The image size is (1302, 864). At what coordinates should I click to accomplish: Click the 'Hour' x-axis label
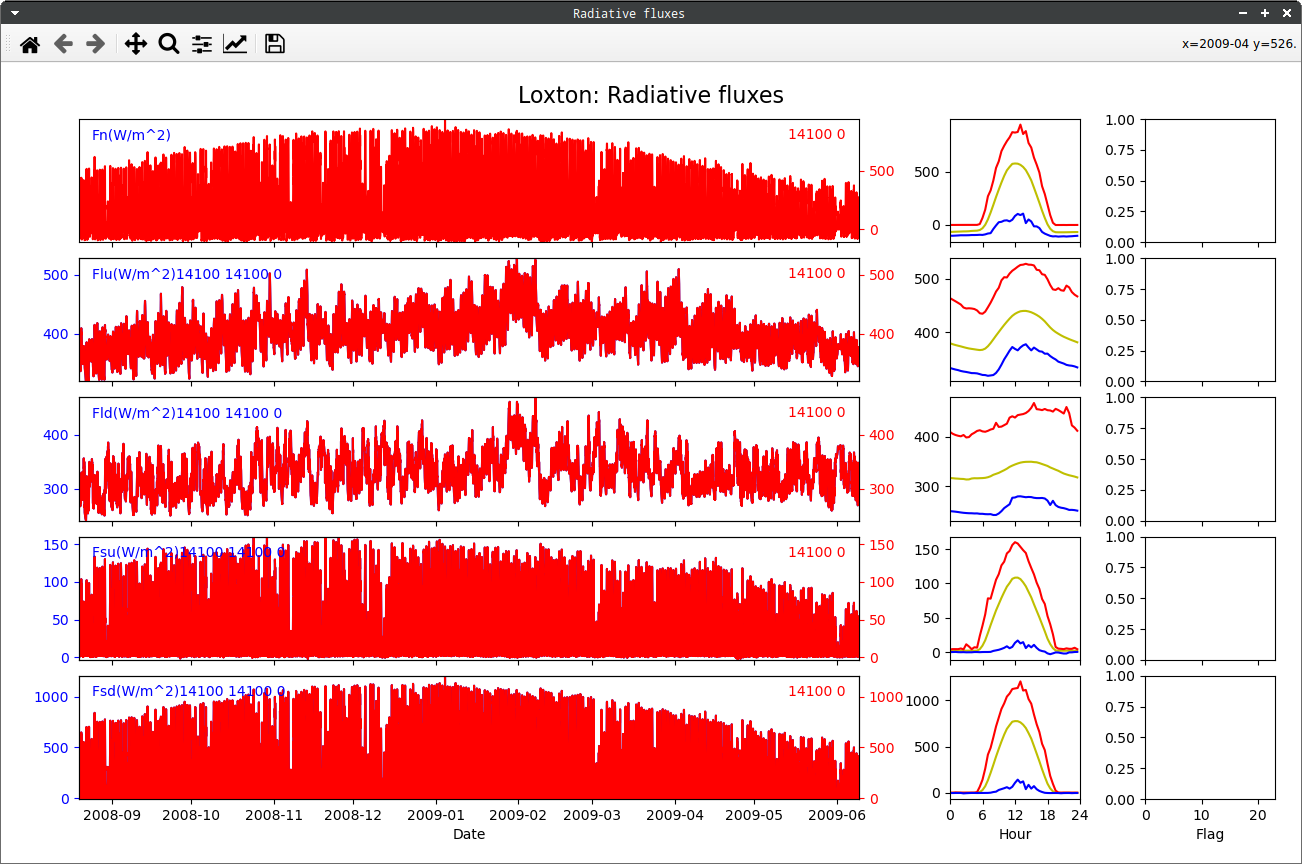(x=1015, y=834)
